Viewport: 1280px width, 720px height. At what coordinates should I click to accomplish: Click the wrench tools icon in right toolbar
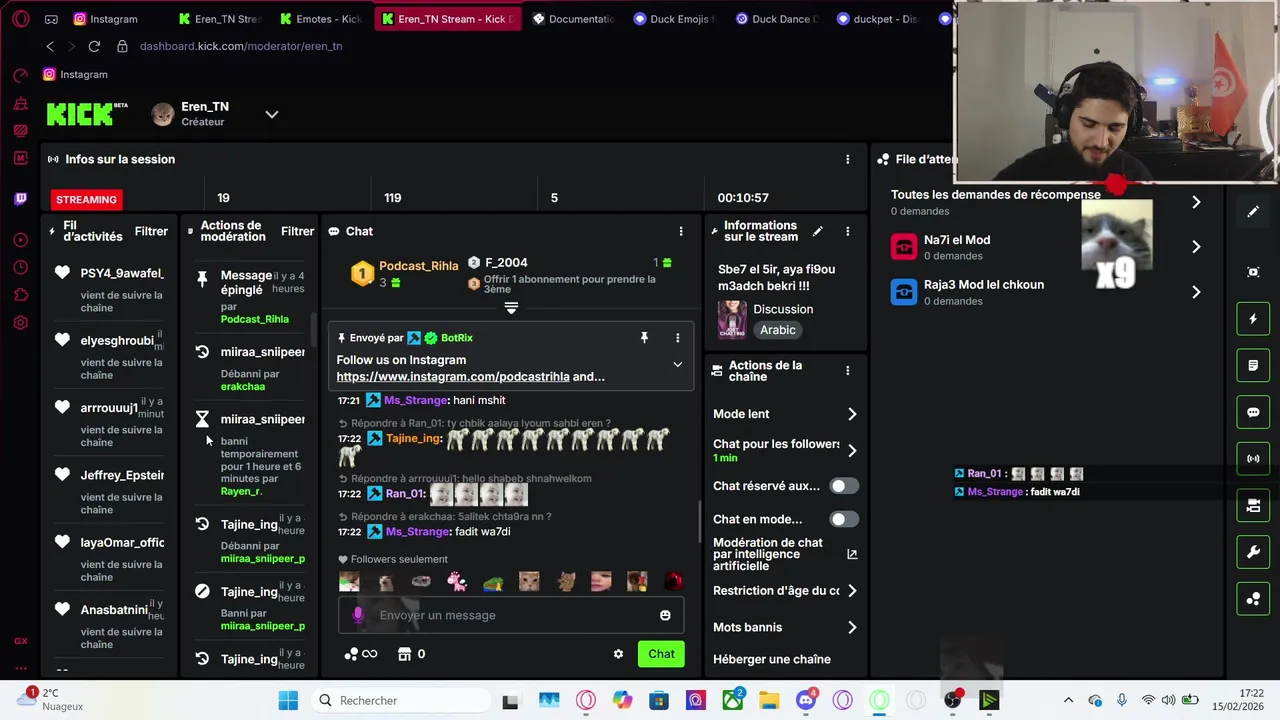(x=1253, y=552)
